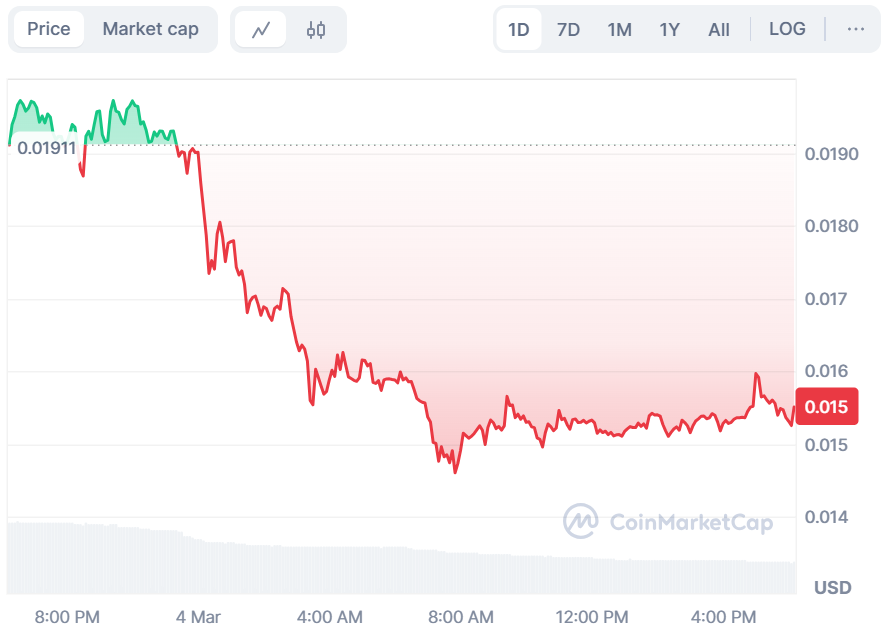Click the 12:00 PM time axis marker
Screen dimensions: 889x643
tap(594, 616)
